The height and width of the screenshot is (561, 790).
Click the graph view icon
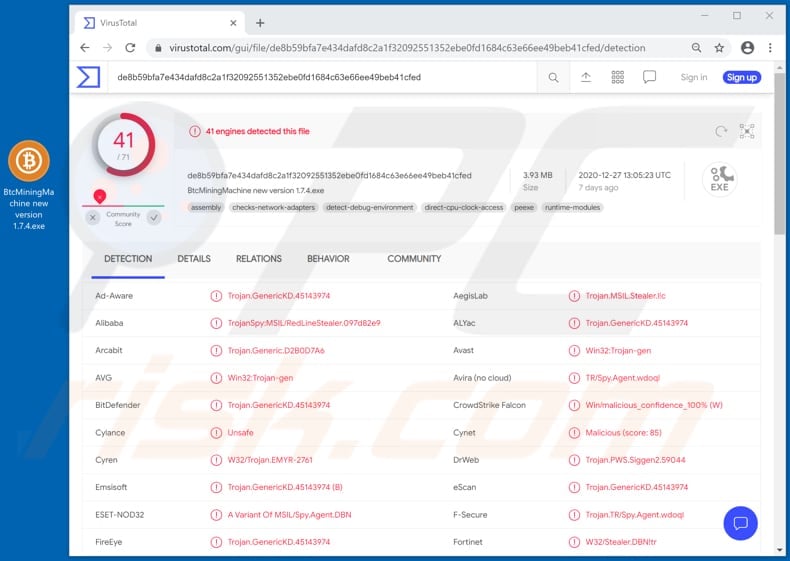[x=747, y=131]
